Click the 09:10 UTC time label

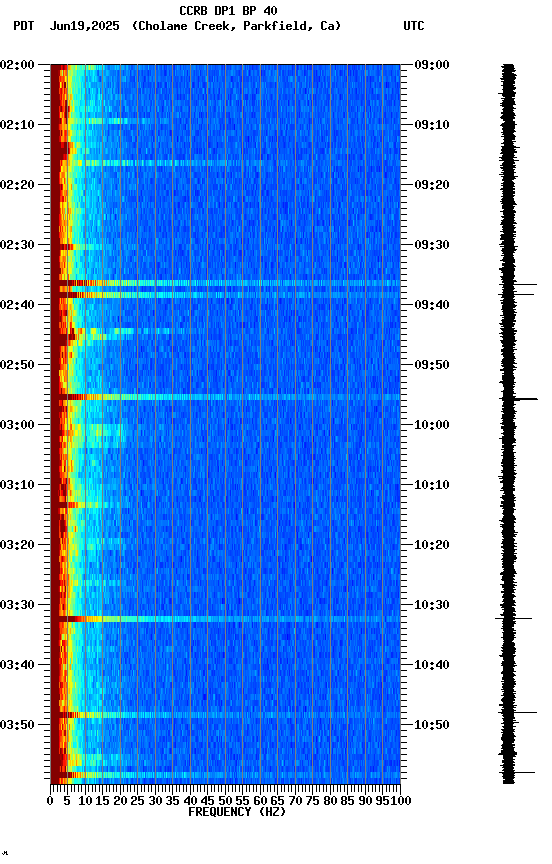click(x=432, y=125)
